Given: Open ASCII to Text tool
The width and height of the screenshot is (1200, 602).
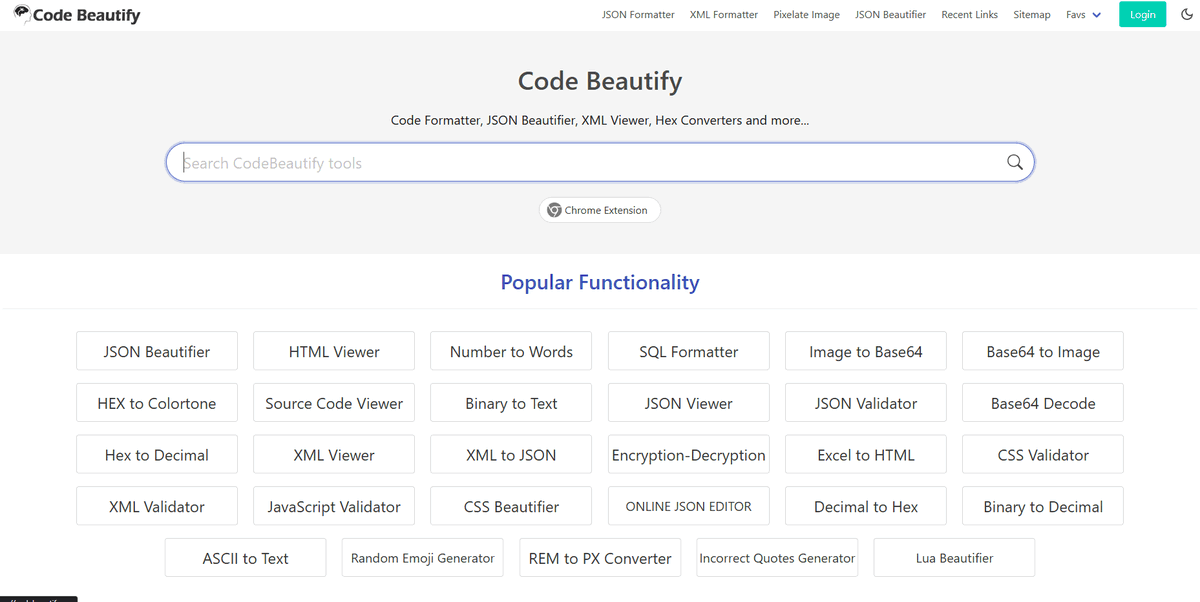Looking at the screenshot, I should (x=246, y=558).
